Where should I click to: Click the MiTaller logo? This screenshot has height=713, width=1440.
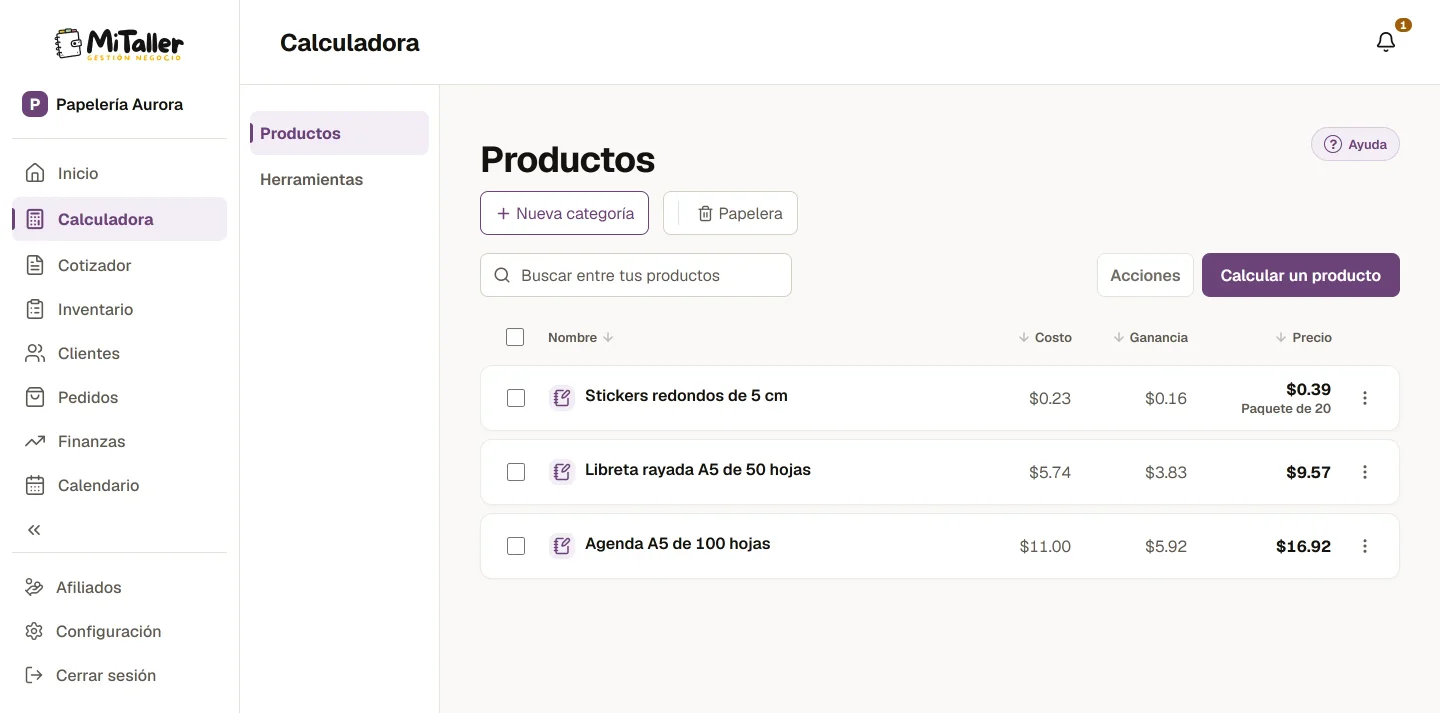[x=119, y=43]
